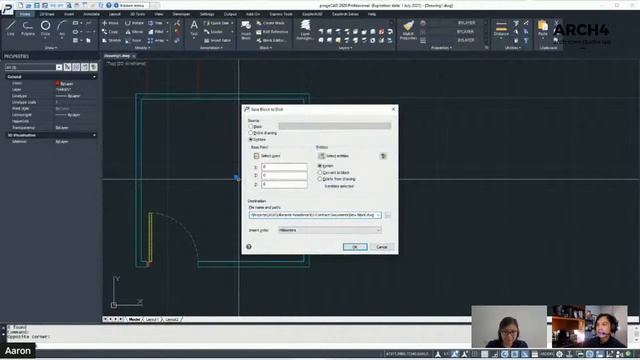Switch to the Express Tools ribbon tab
This screenshot has height=360, width=640.
281,14
